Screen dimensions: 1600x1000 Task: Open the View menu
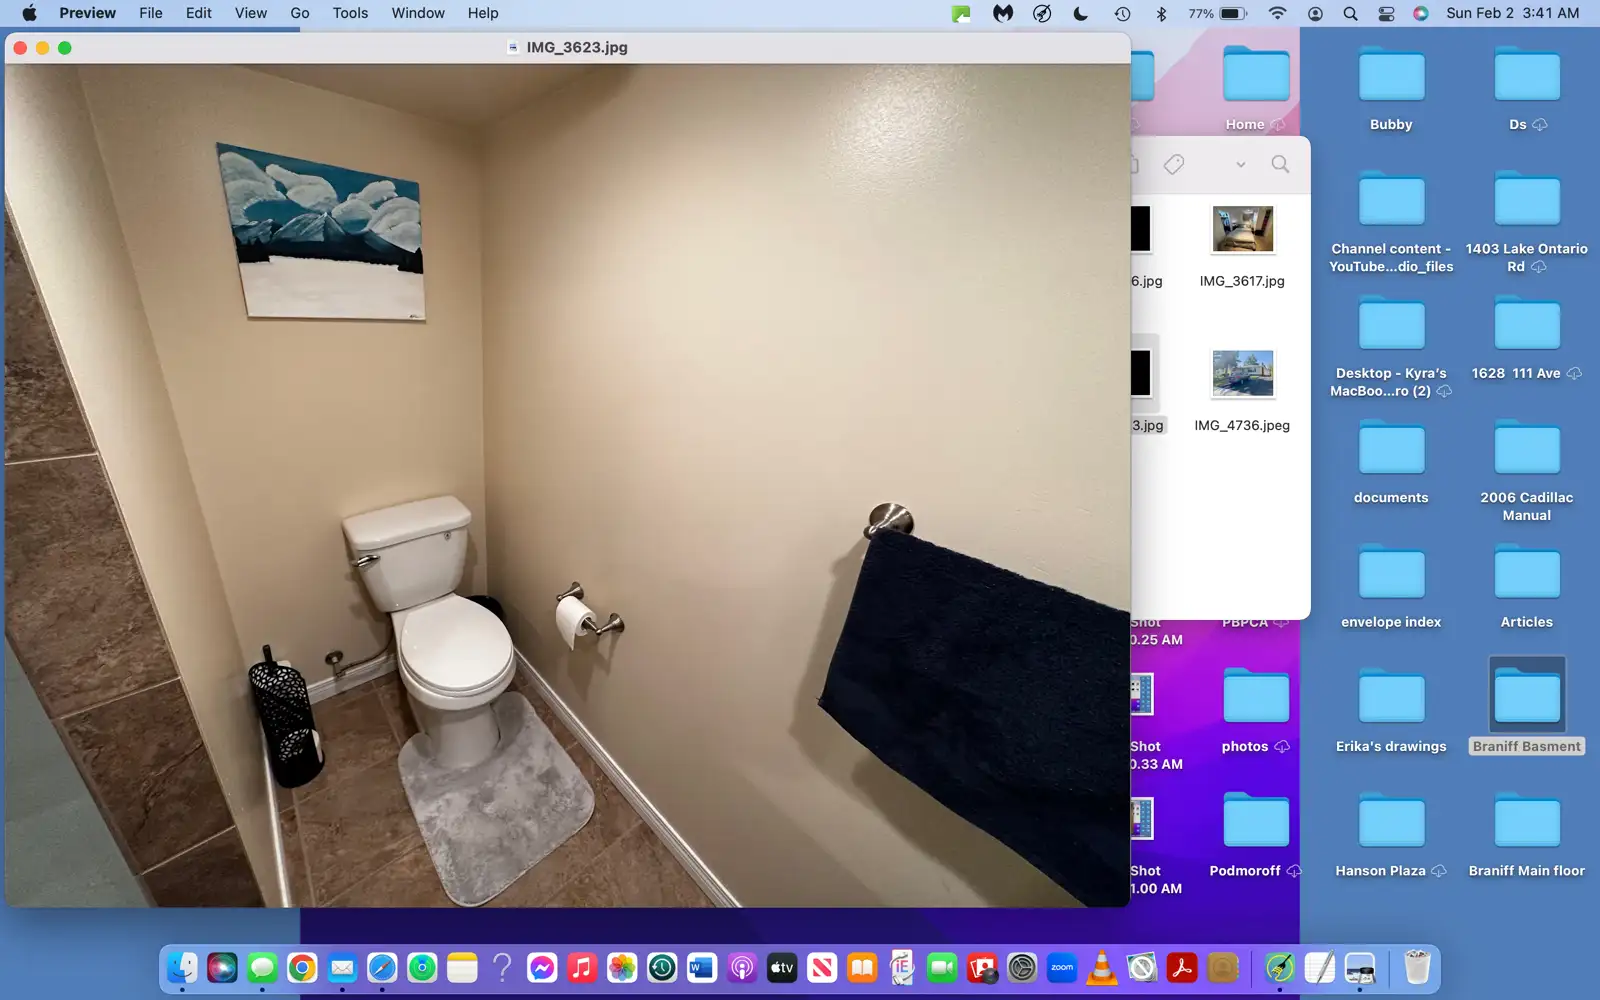pyautogui.click(x=250, y=13)
